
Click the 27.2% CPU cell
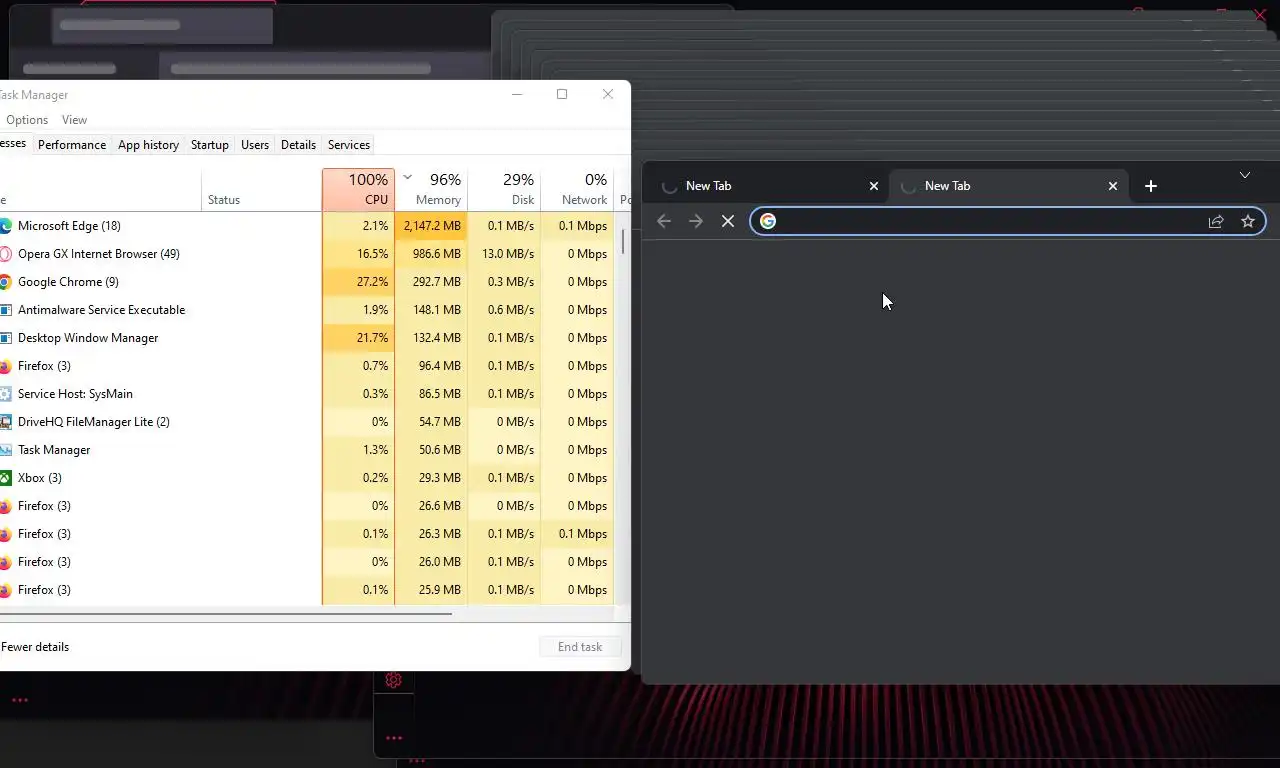tap(359, 282)
